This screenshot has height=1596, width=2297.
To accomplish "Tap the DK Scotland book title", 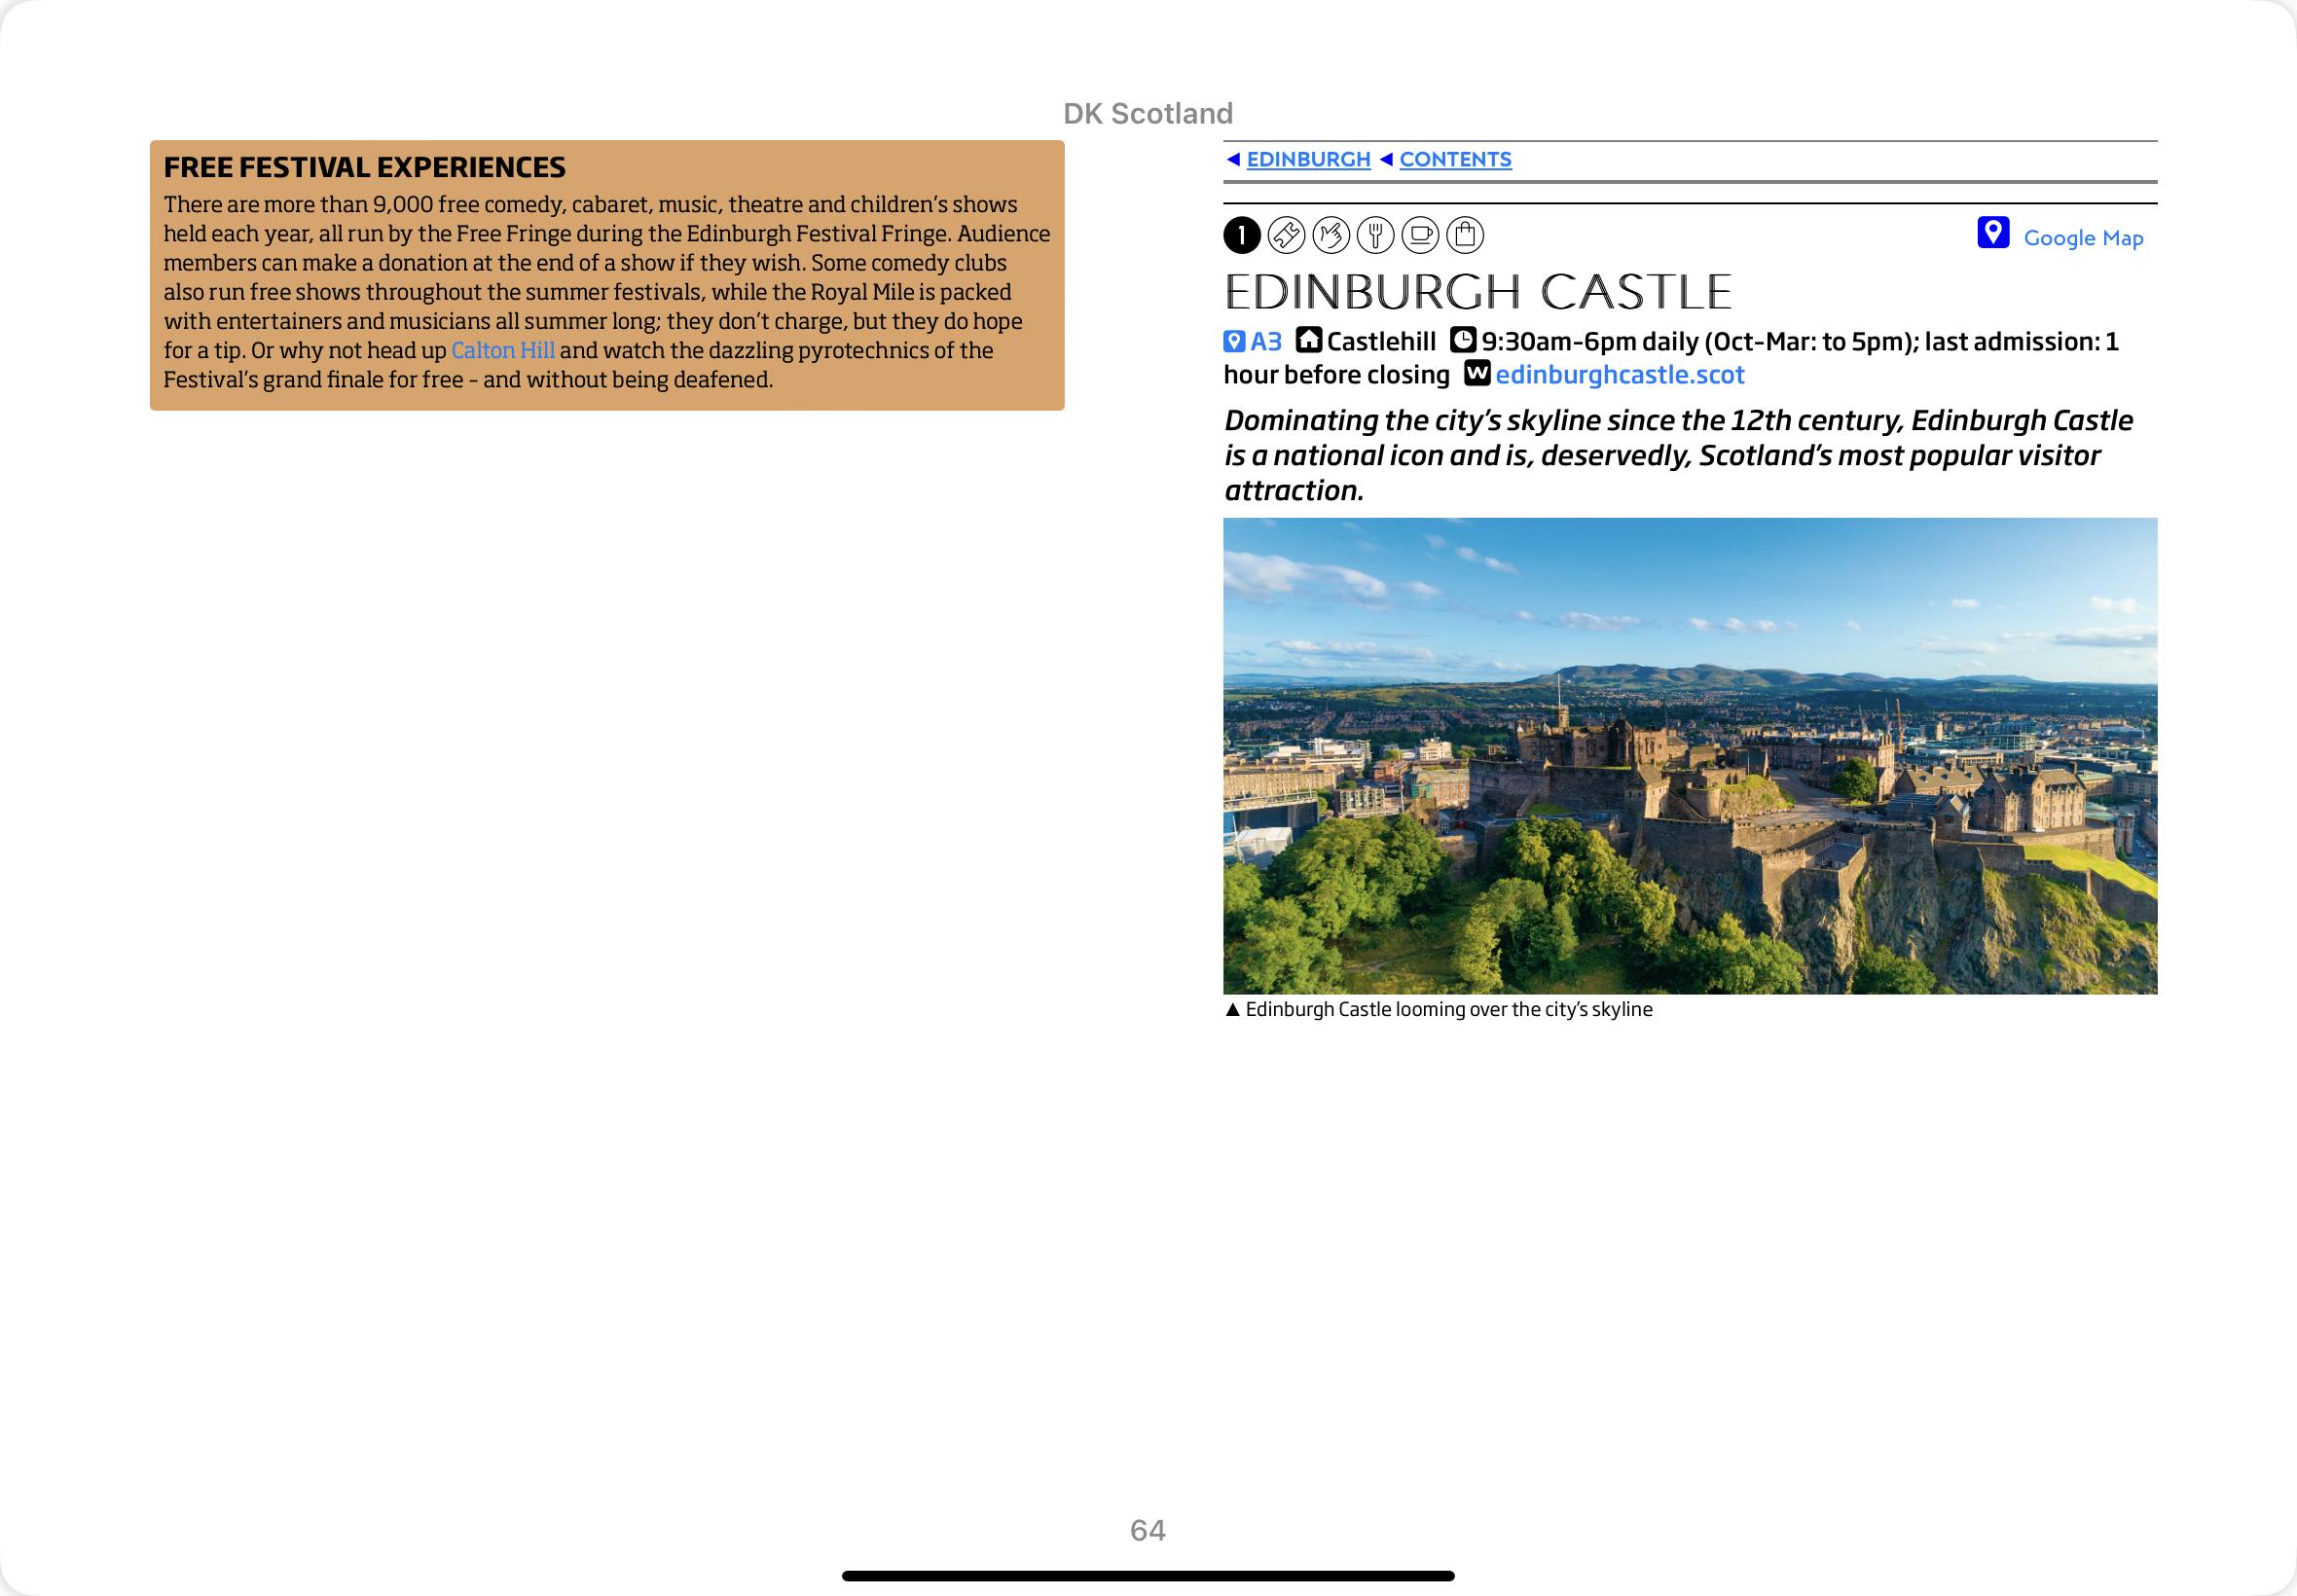I will 1148,114.
